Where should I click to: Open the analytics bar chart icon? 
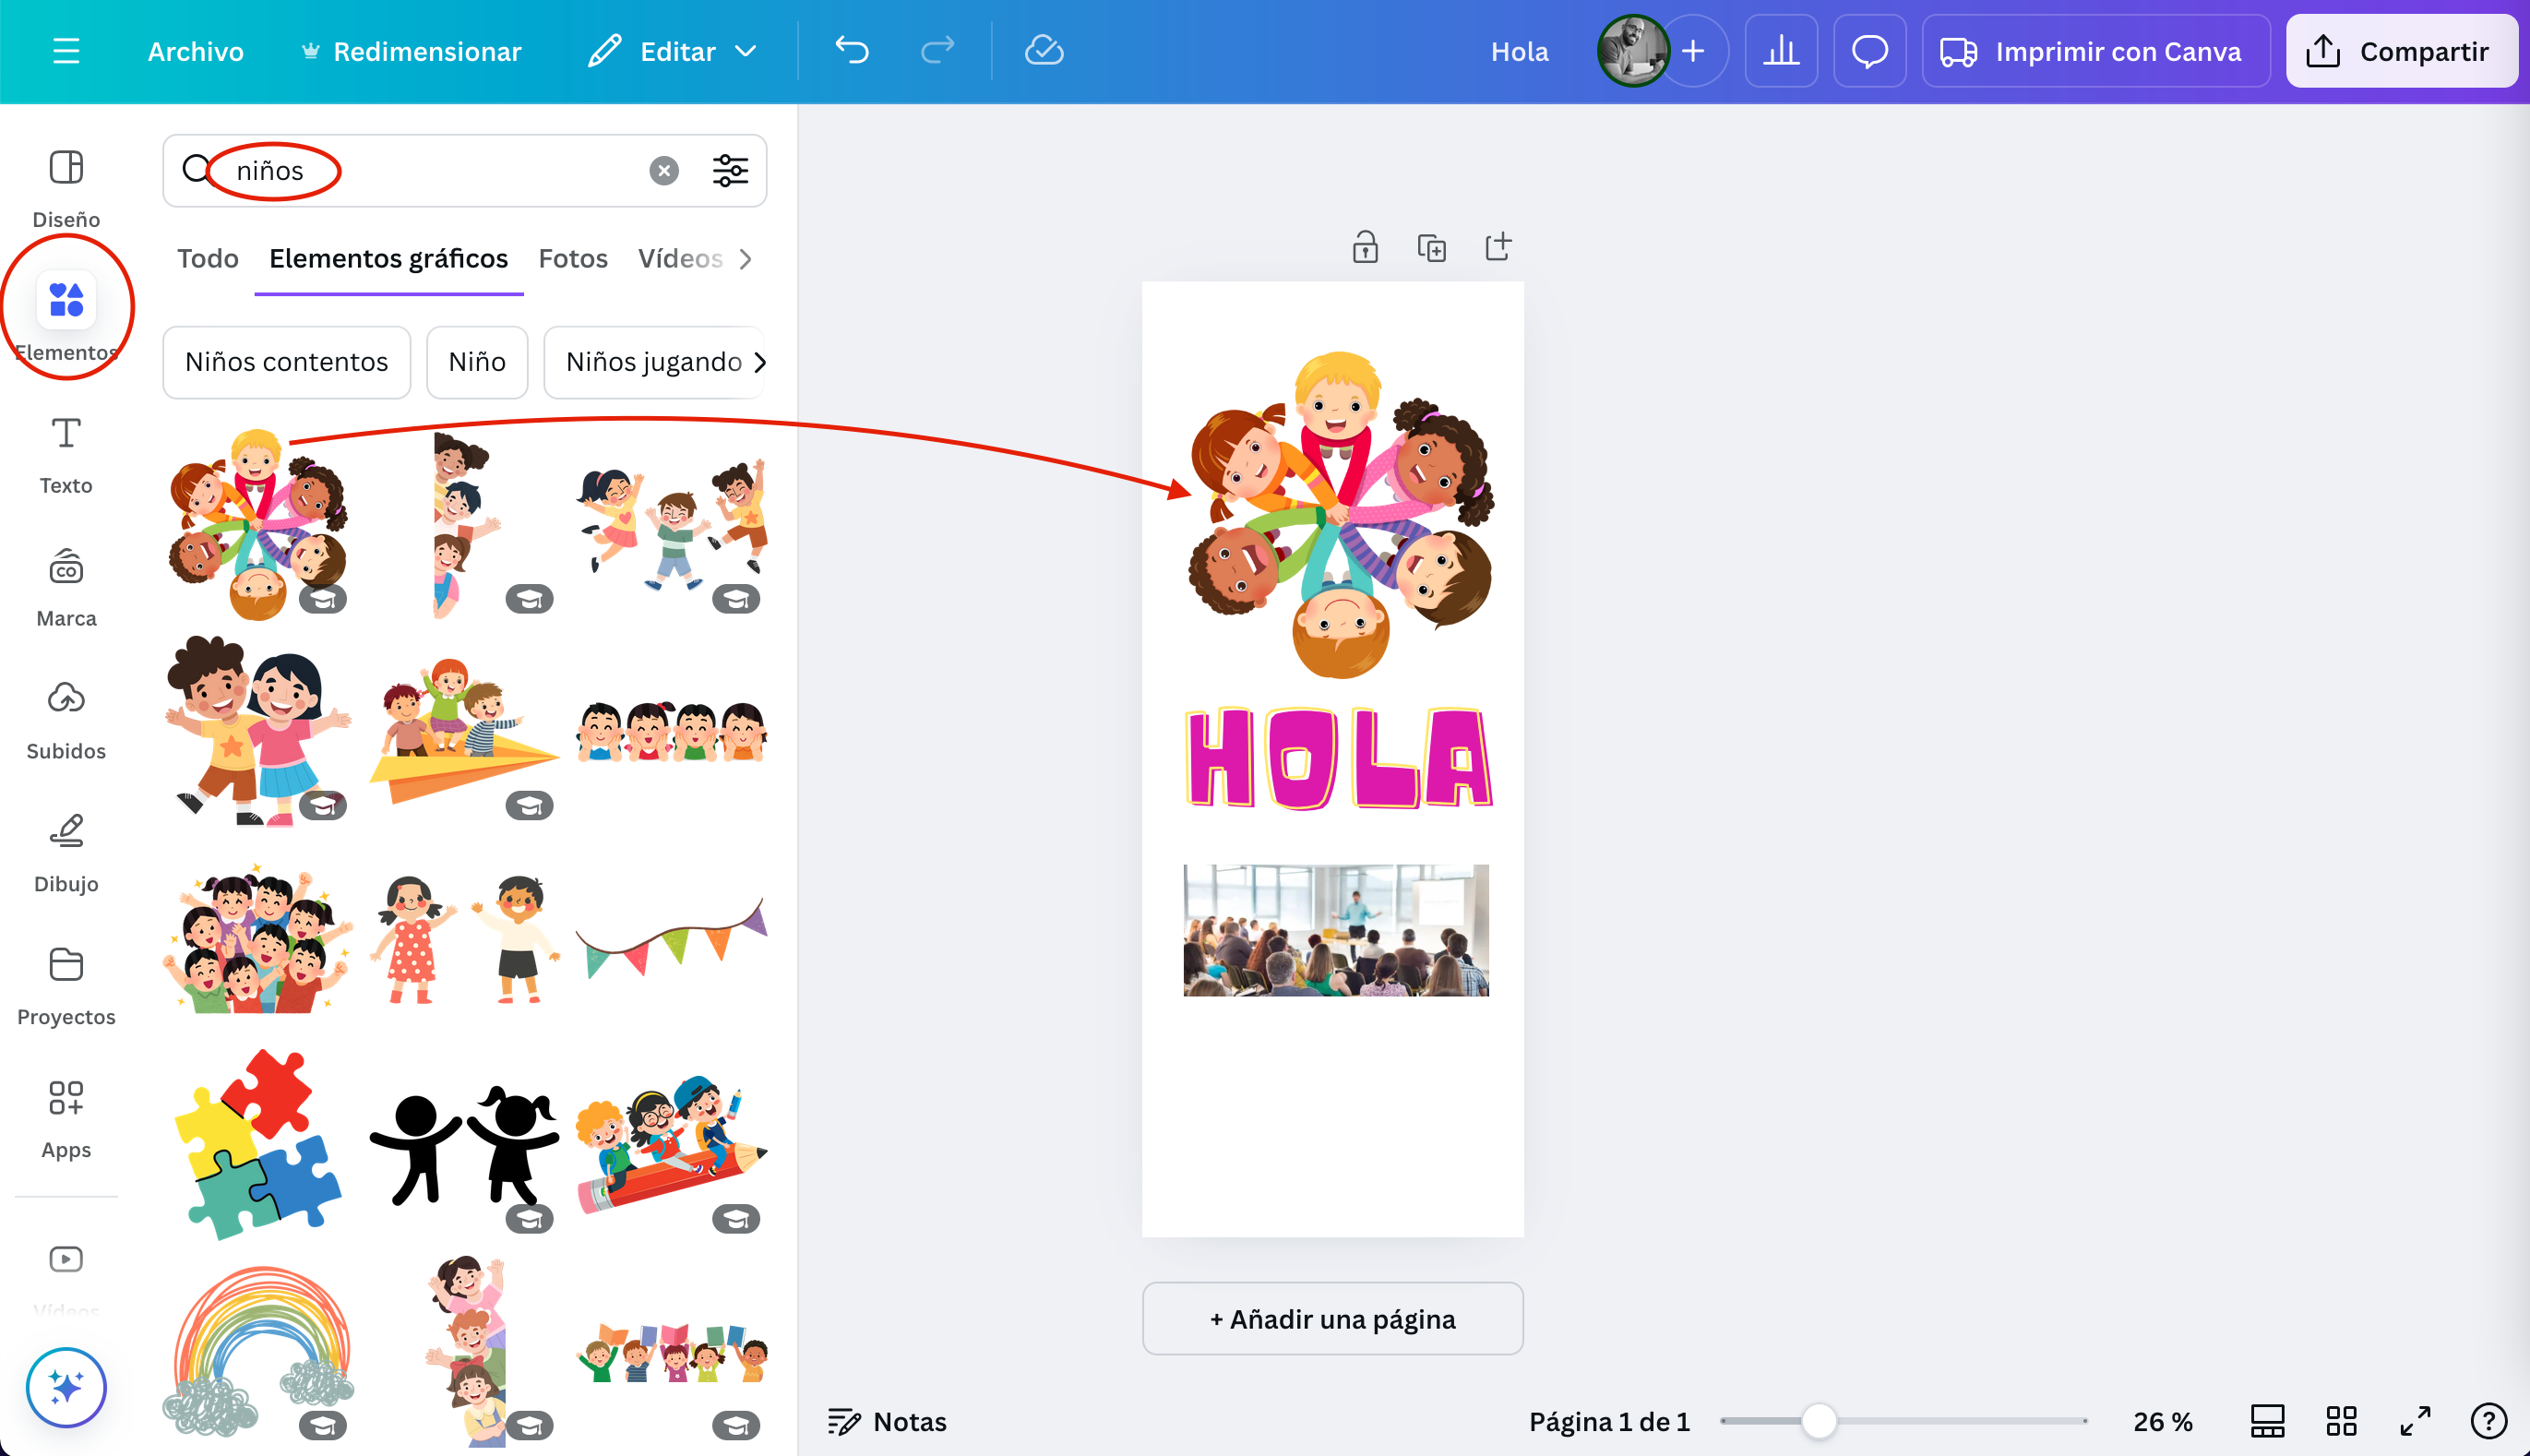(1780, 51)
